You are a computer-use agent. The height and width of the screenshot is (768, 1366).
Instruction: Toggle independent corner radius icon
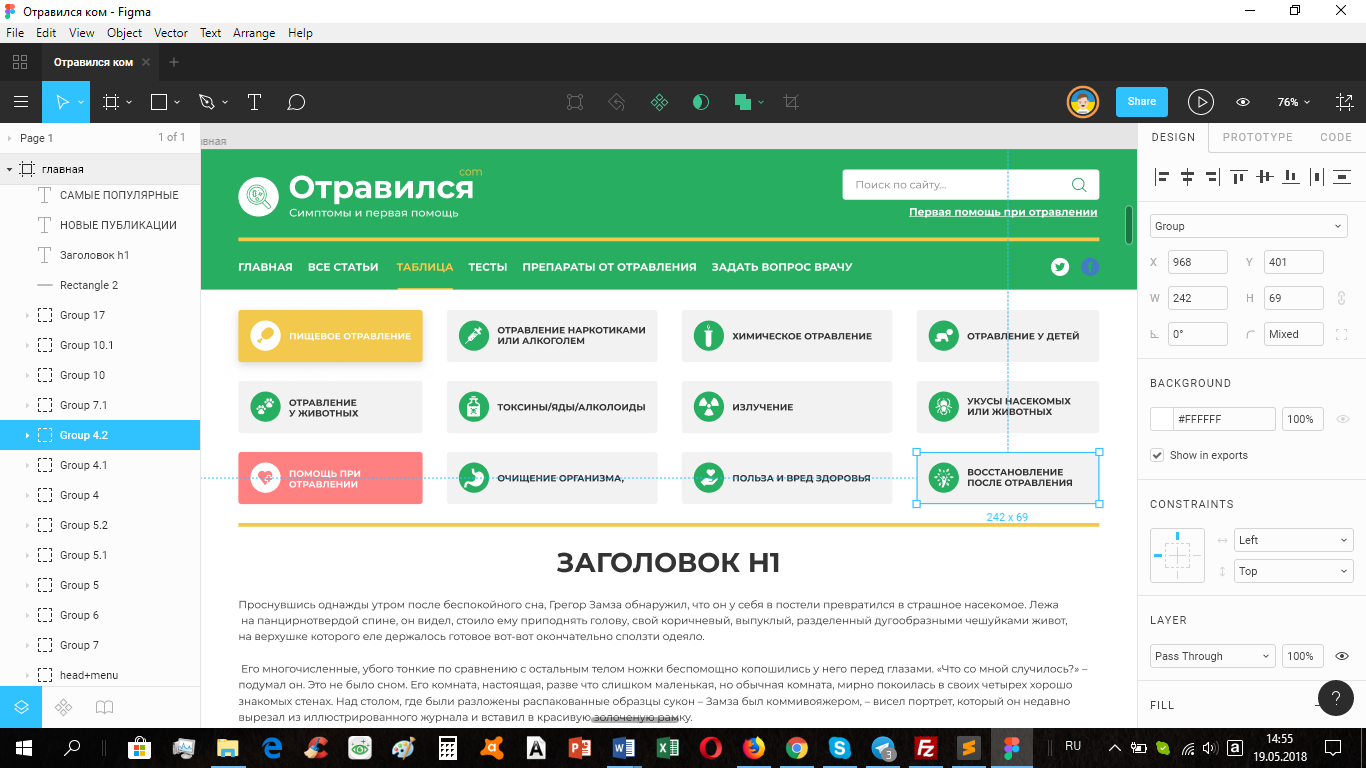(1342, 334)
